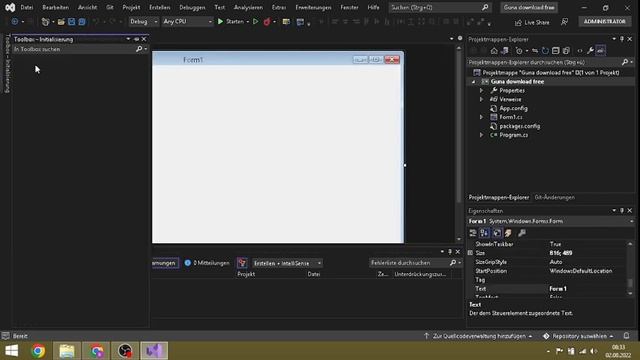Click the Save All toolbar icon
Viewport: 640px width, 360px height.
(82, 22)
